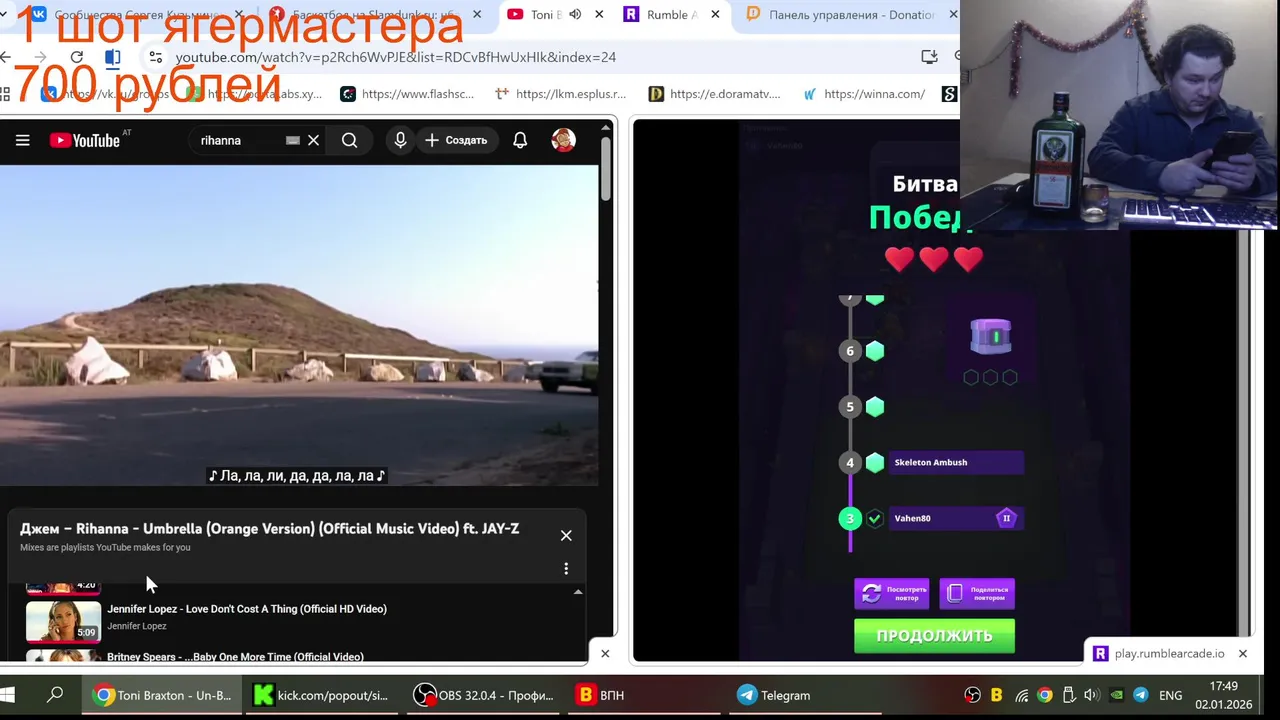Select the Vahen80 stage 3 entry
Image resolution: width=1280 pixels, height=720 pixels.
click(x=956, y=518)
